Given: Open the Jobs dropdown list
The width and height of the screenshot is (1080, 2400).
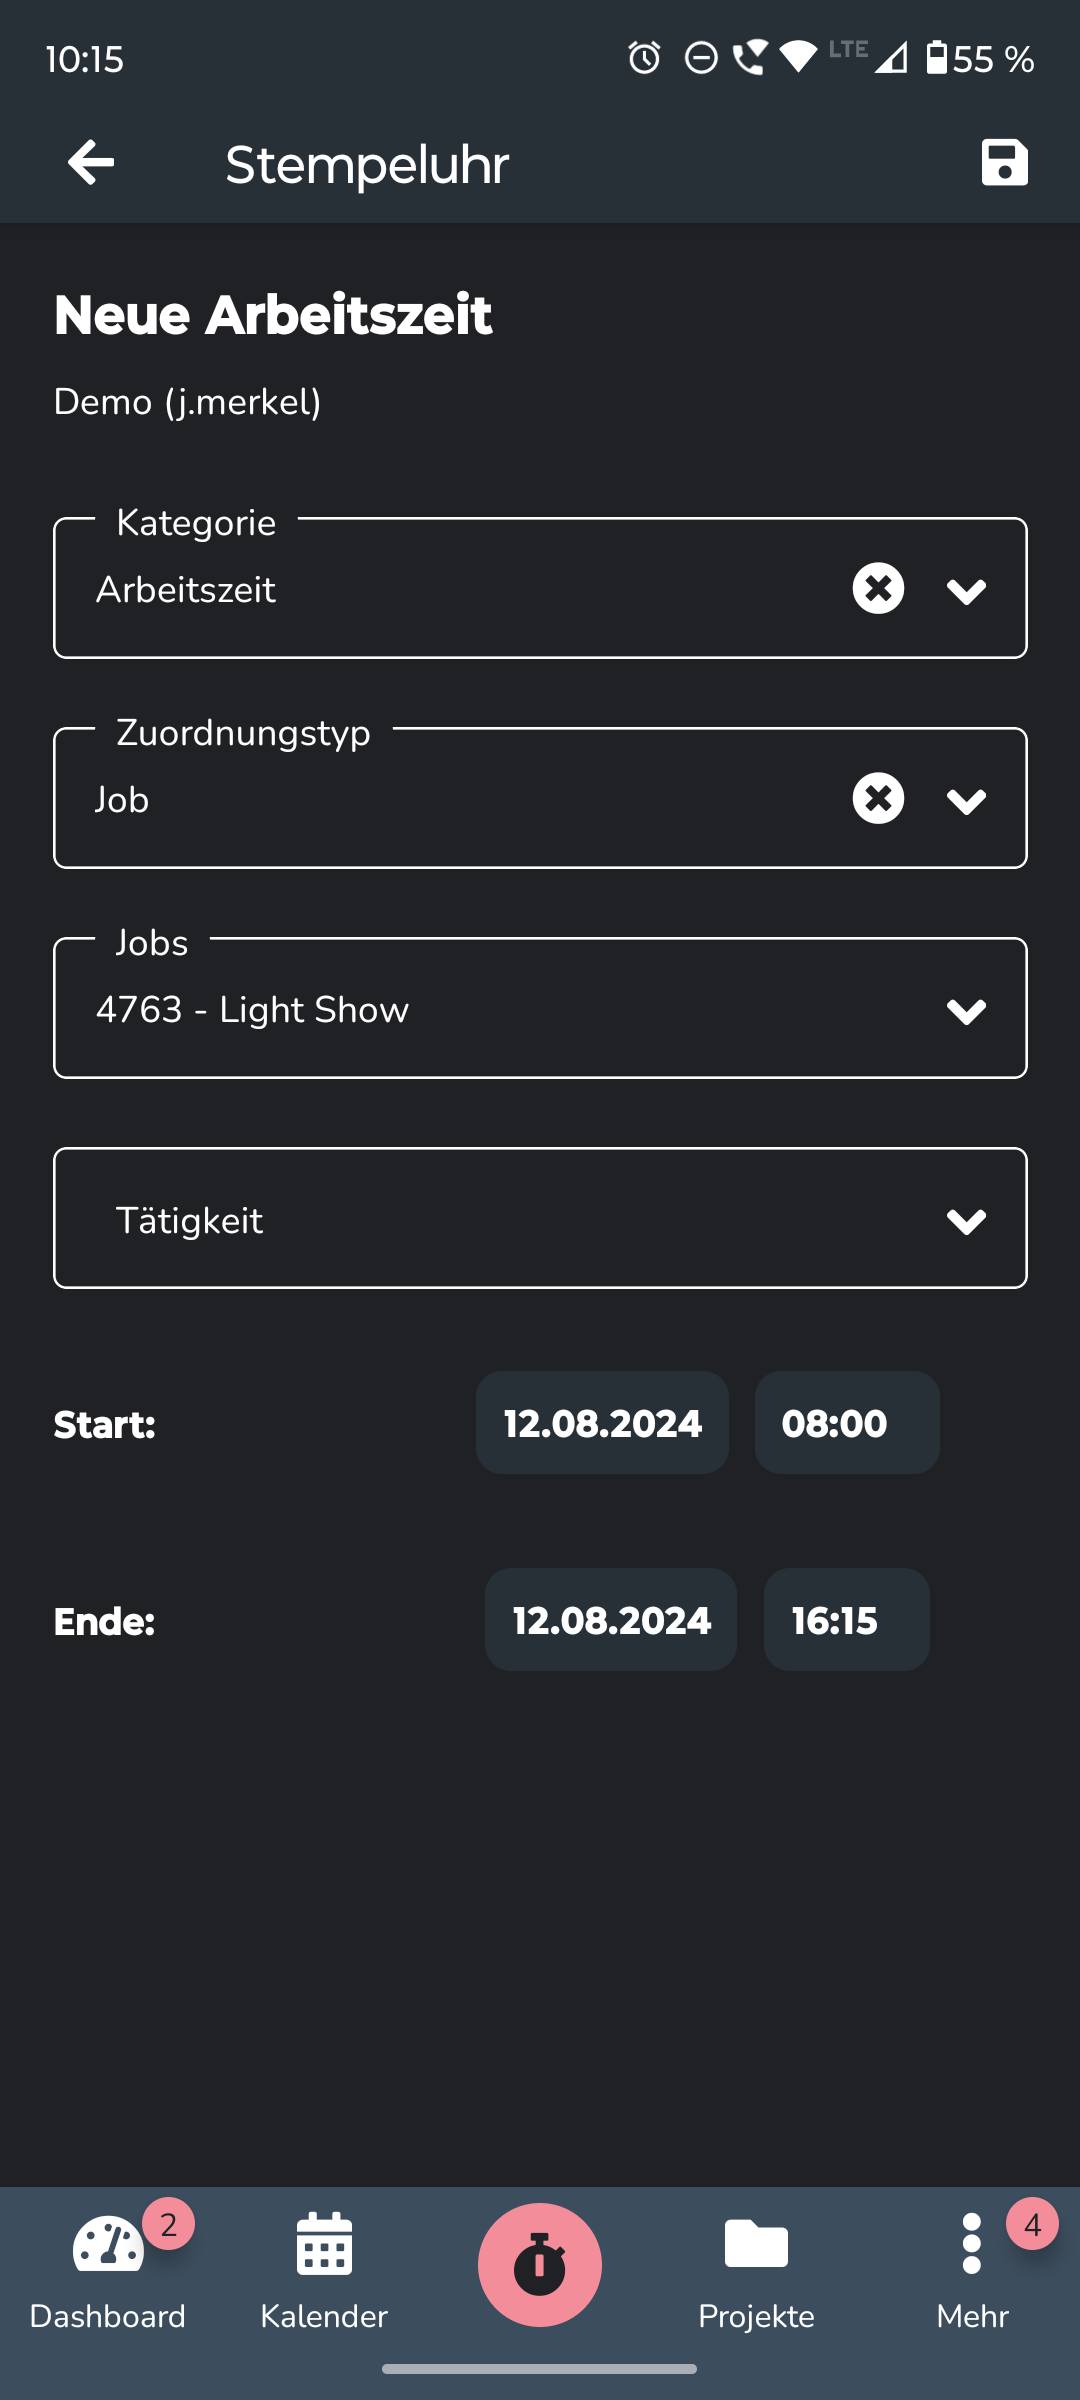Looking at the screenshot, I should click(966, 1010).
